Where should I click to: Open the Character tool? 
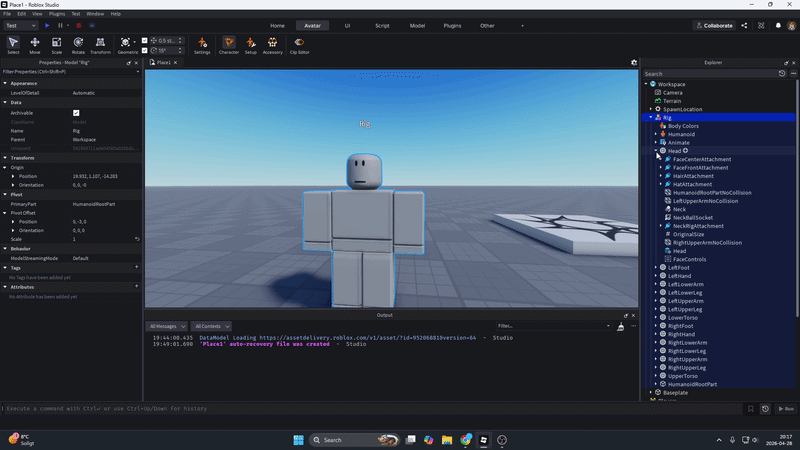coord(229,45)
